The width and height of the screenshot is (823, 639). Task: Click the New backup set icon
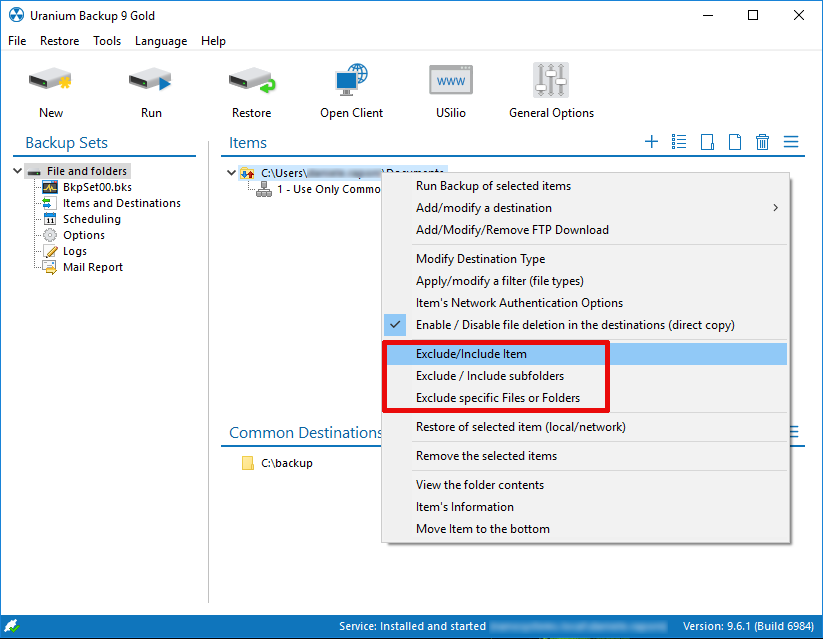[x=51, y=82]
